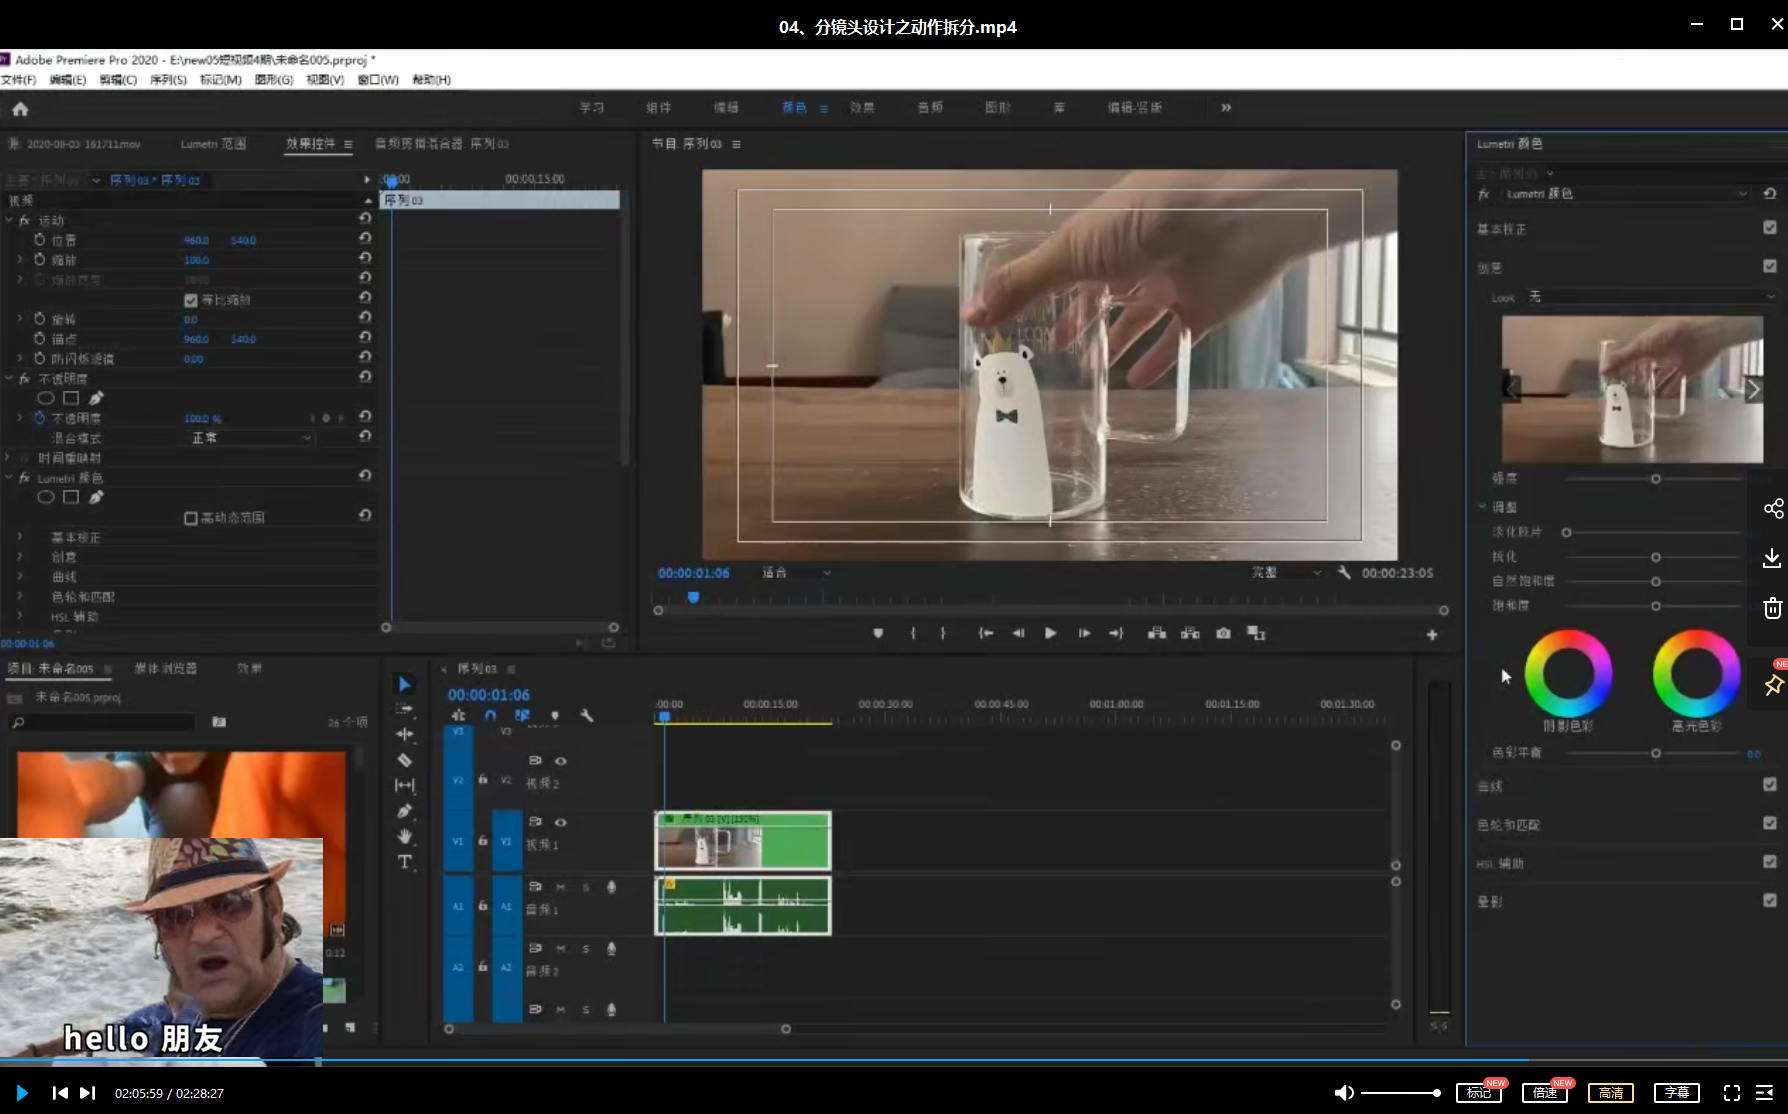Open the 适合 zoom level dropdown
The width and height of the screenshot is (1788, 1114).
click(796, 573)
